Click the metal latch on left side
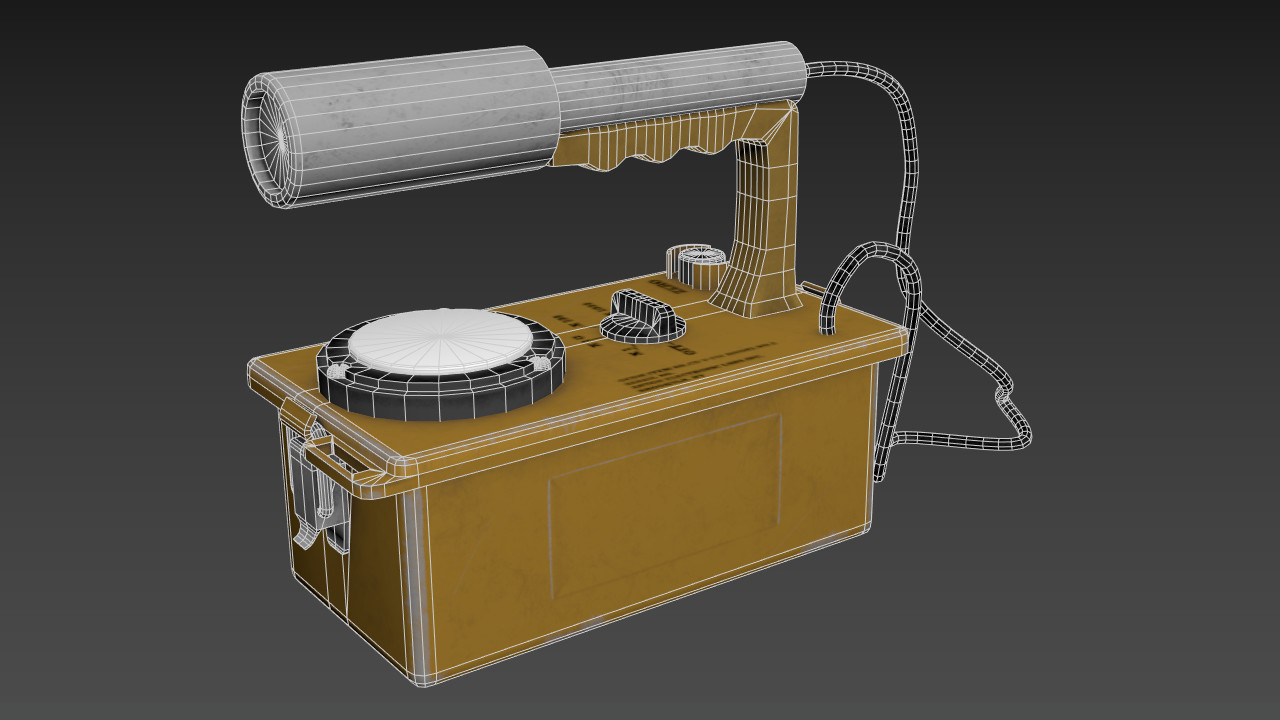Viewport: 1280px width, 720px height. 318,490
